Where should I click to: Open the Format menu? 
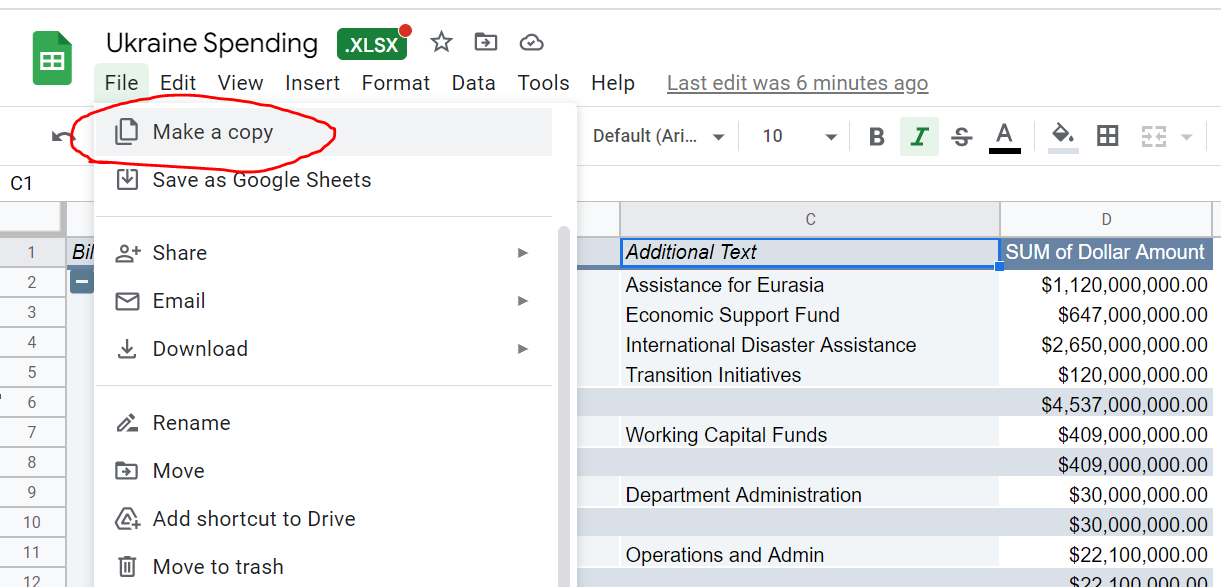click(396, 83)
